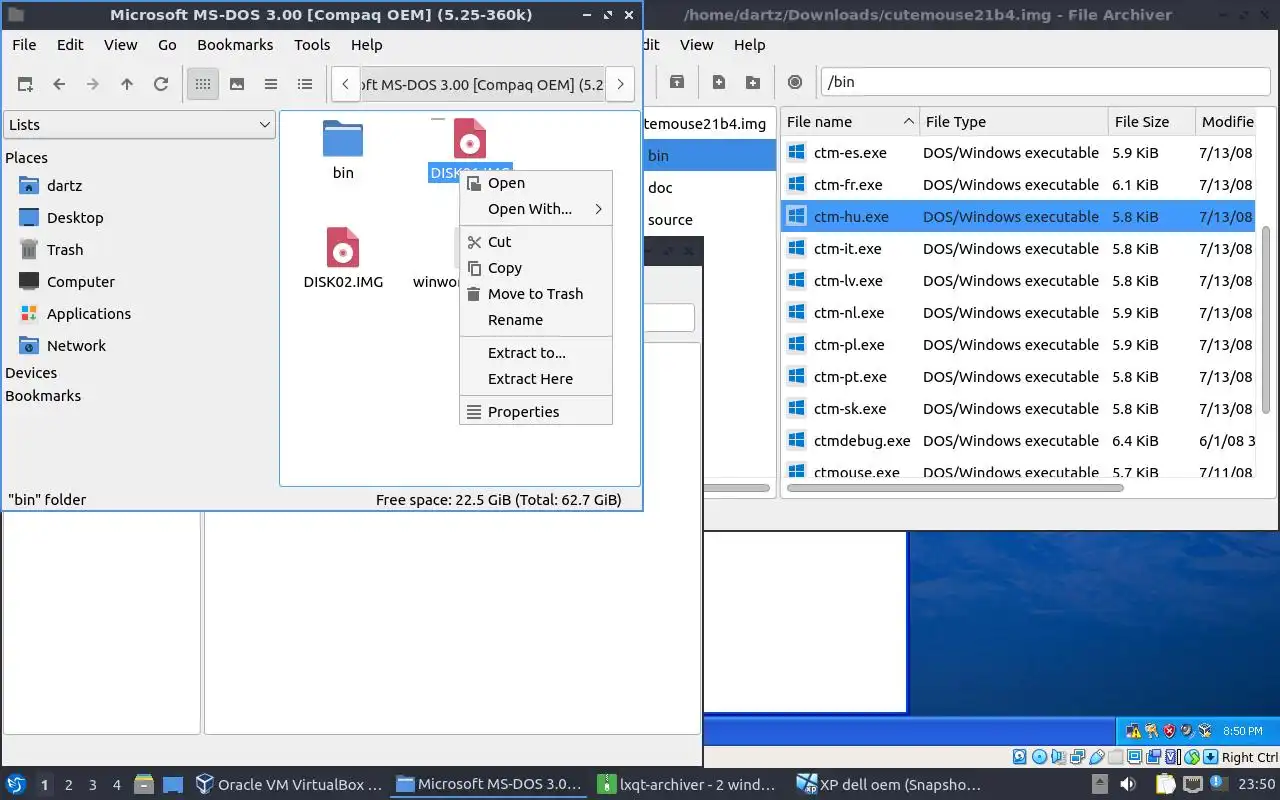Image resolution: width=1280 pixels, height=800 pixels.
Task: Choose Copy in context menu
Action: point(536,268)
